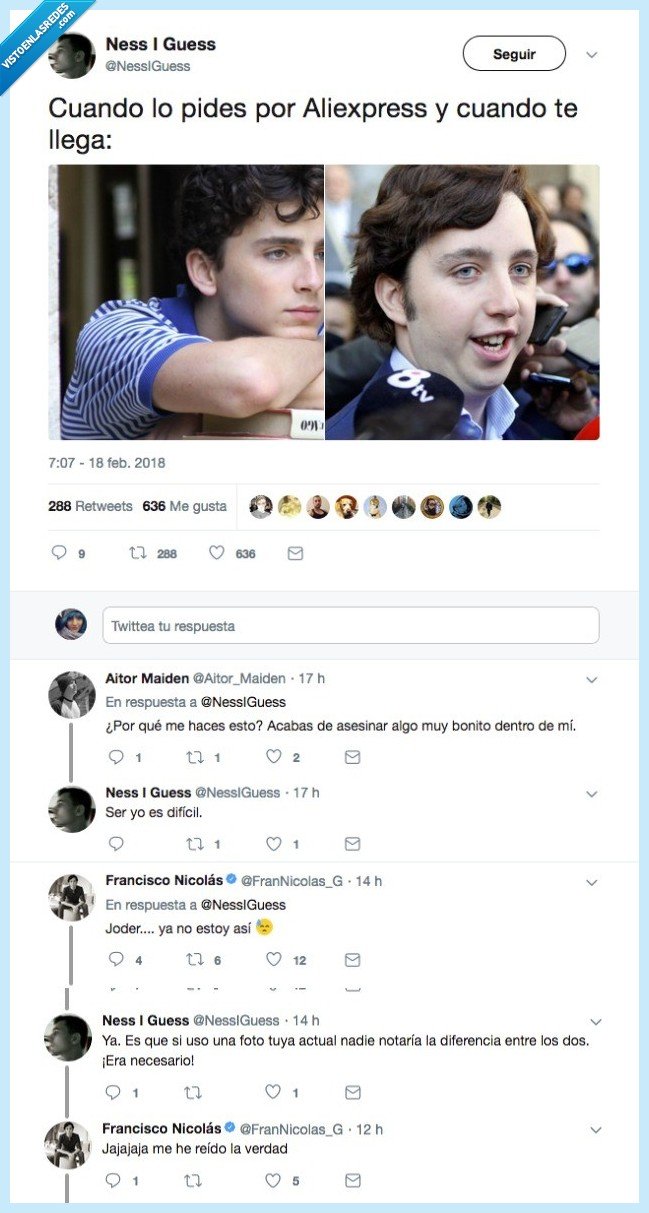The height and width of the screenshot is (1213, 649).
Task: Open direct message icon under main tweet
Action: coord(295,552)
